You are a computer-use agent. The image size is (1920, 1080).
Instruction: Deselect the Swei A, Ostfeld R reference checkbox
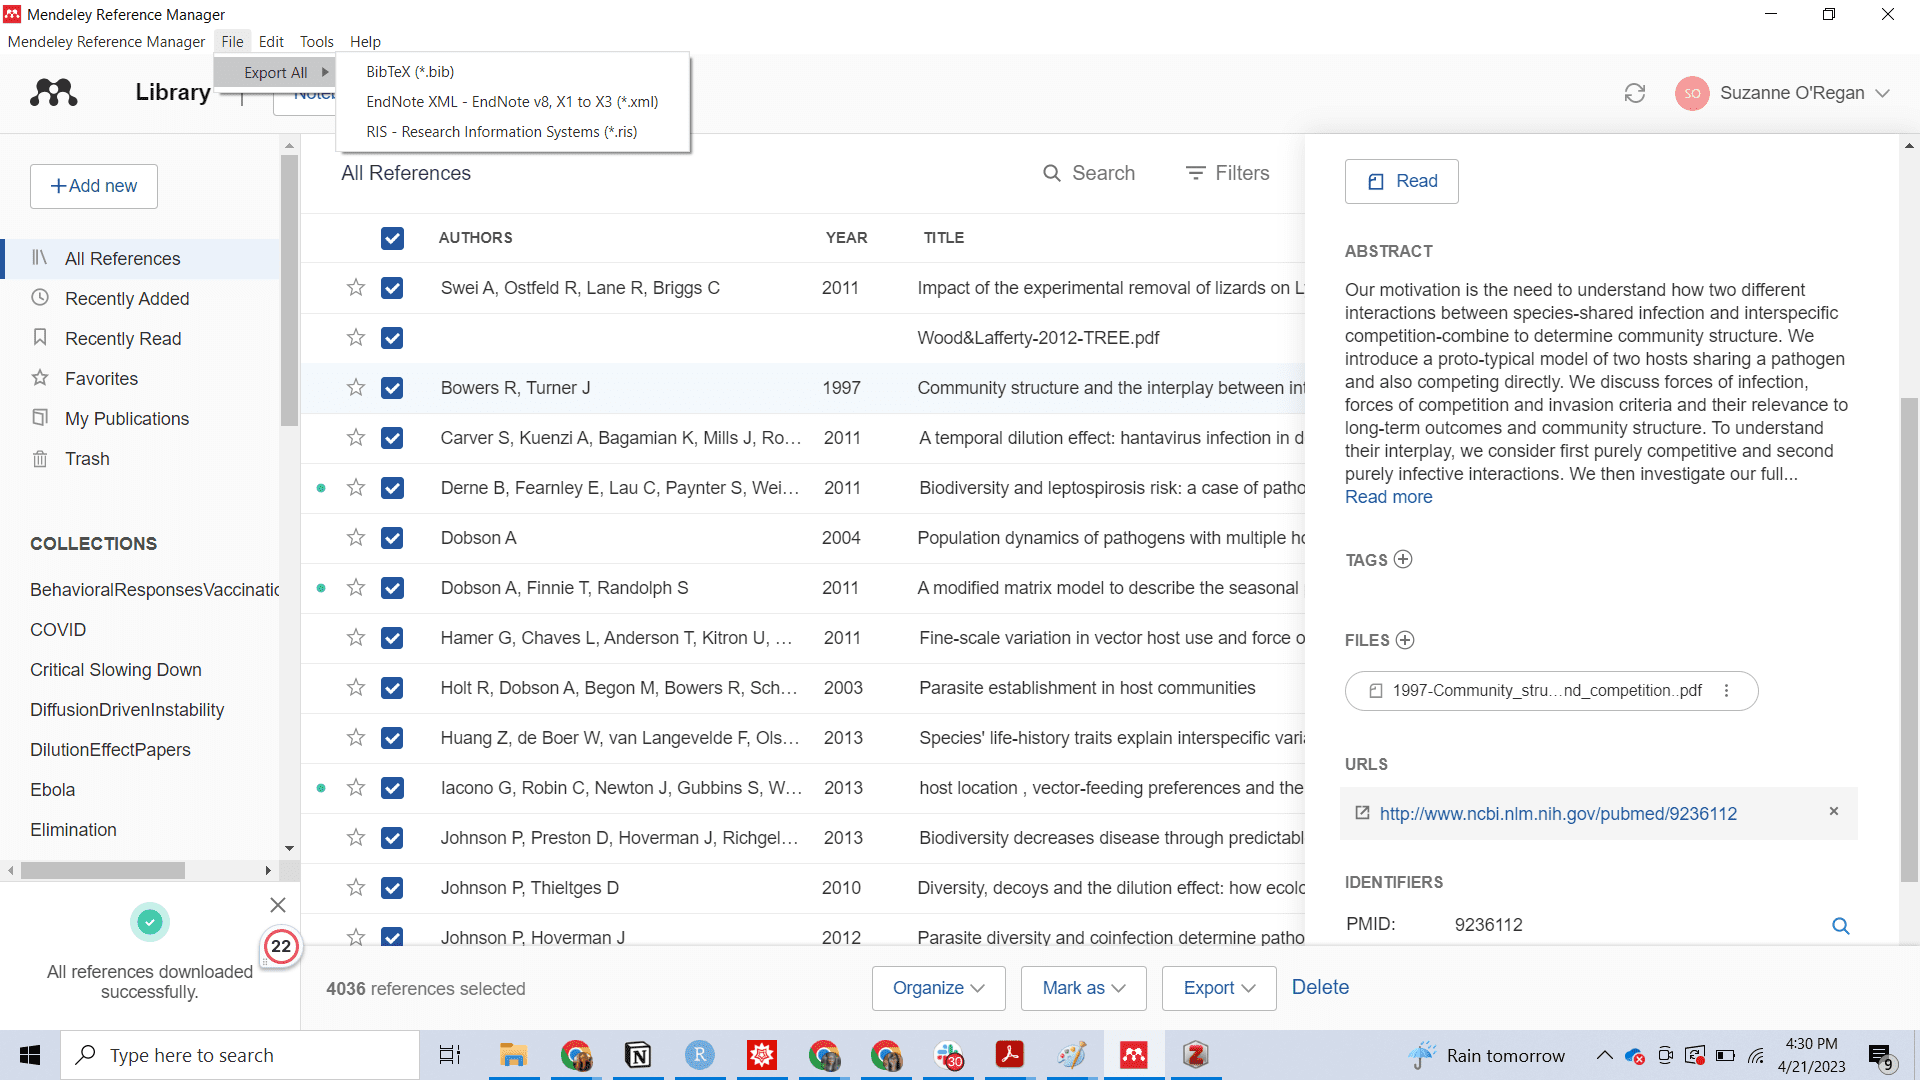pos(392,288)
